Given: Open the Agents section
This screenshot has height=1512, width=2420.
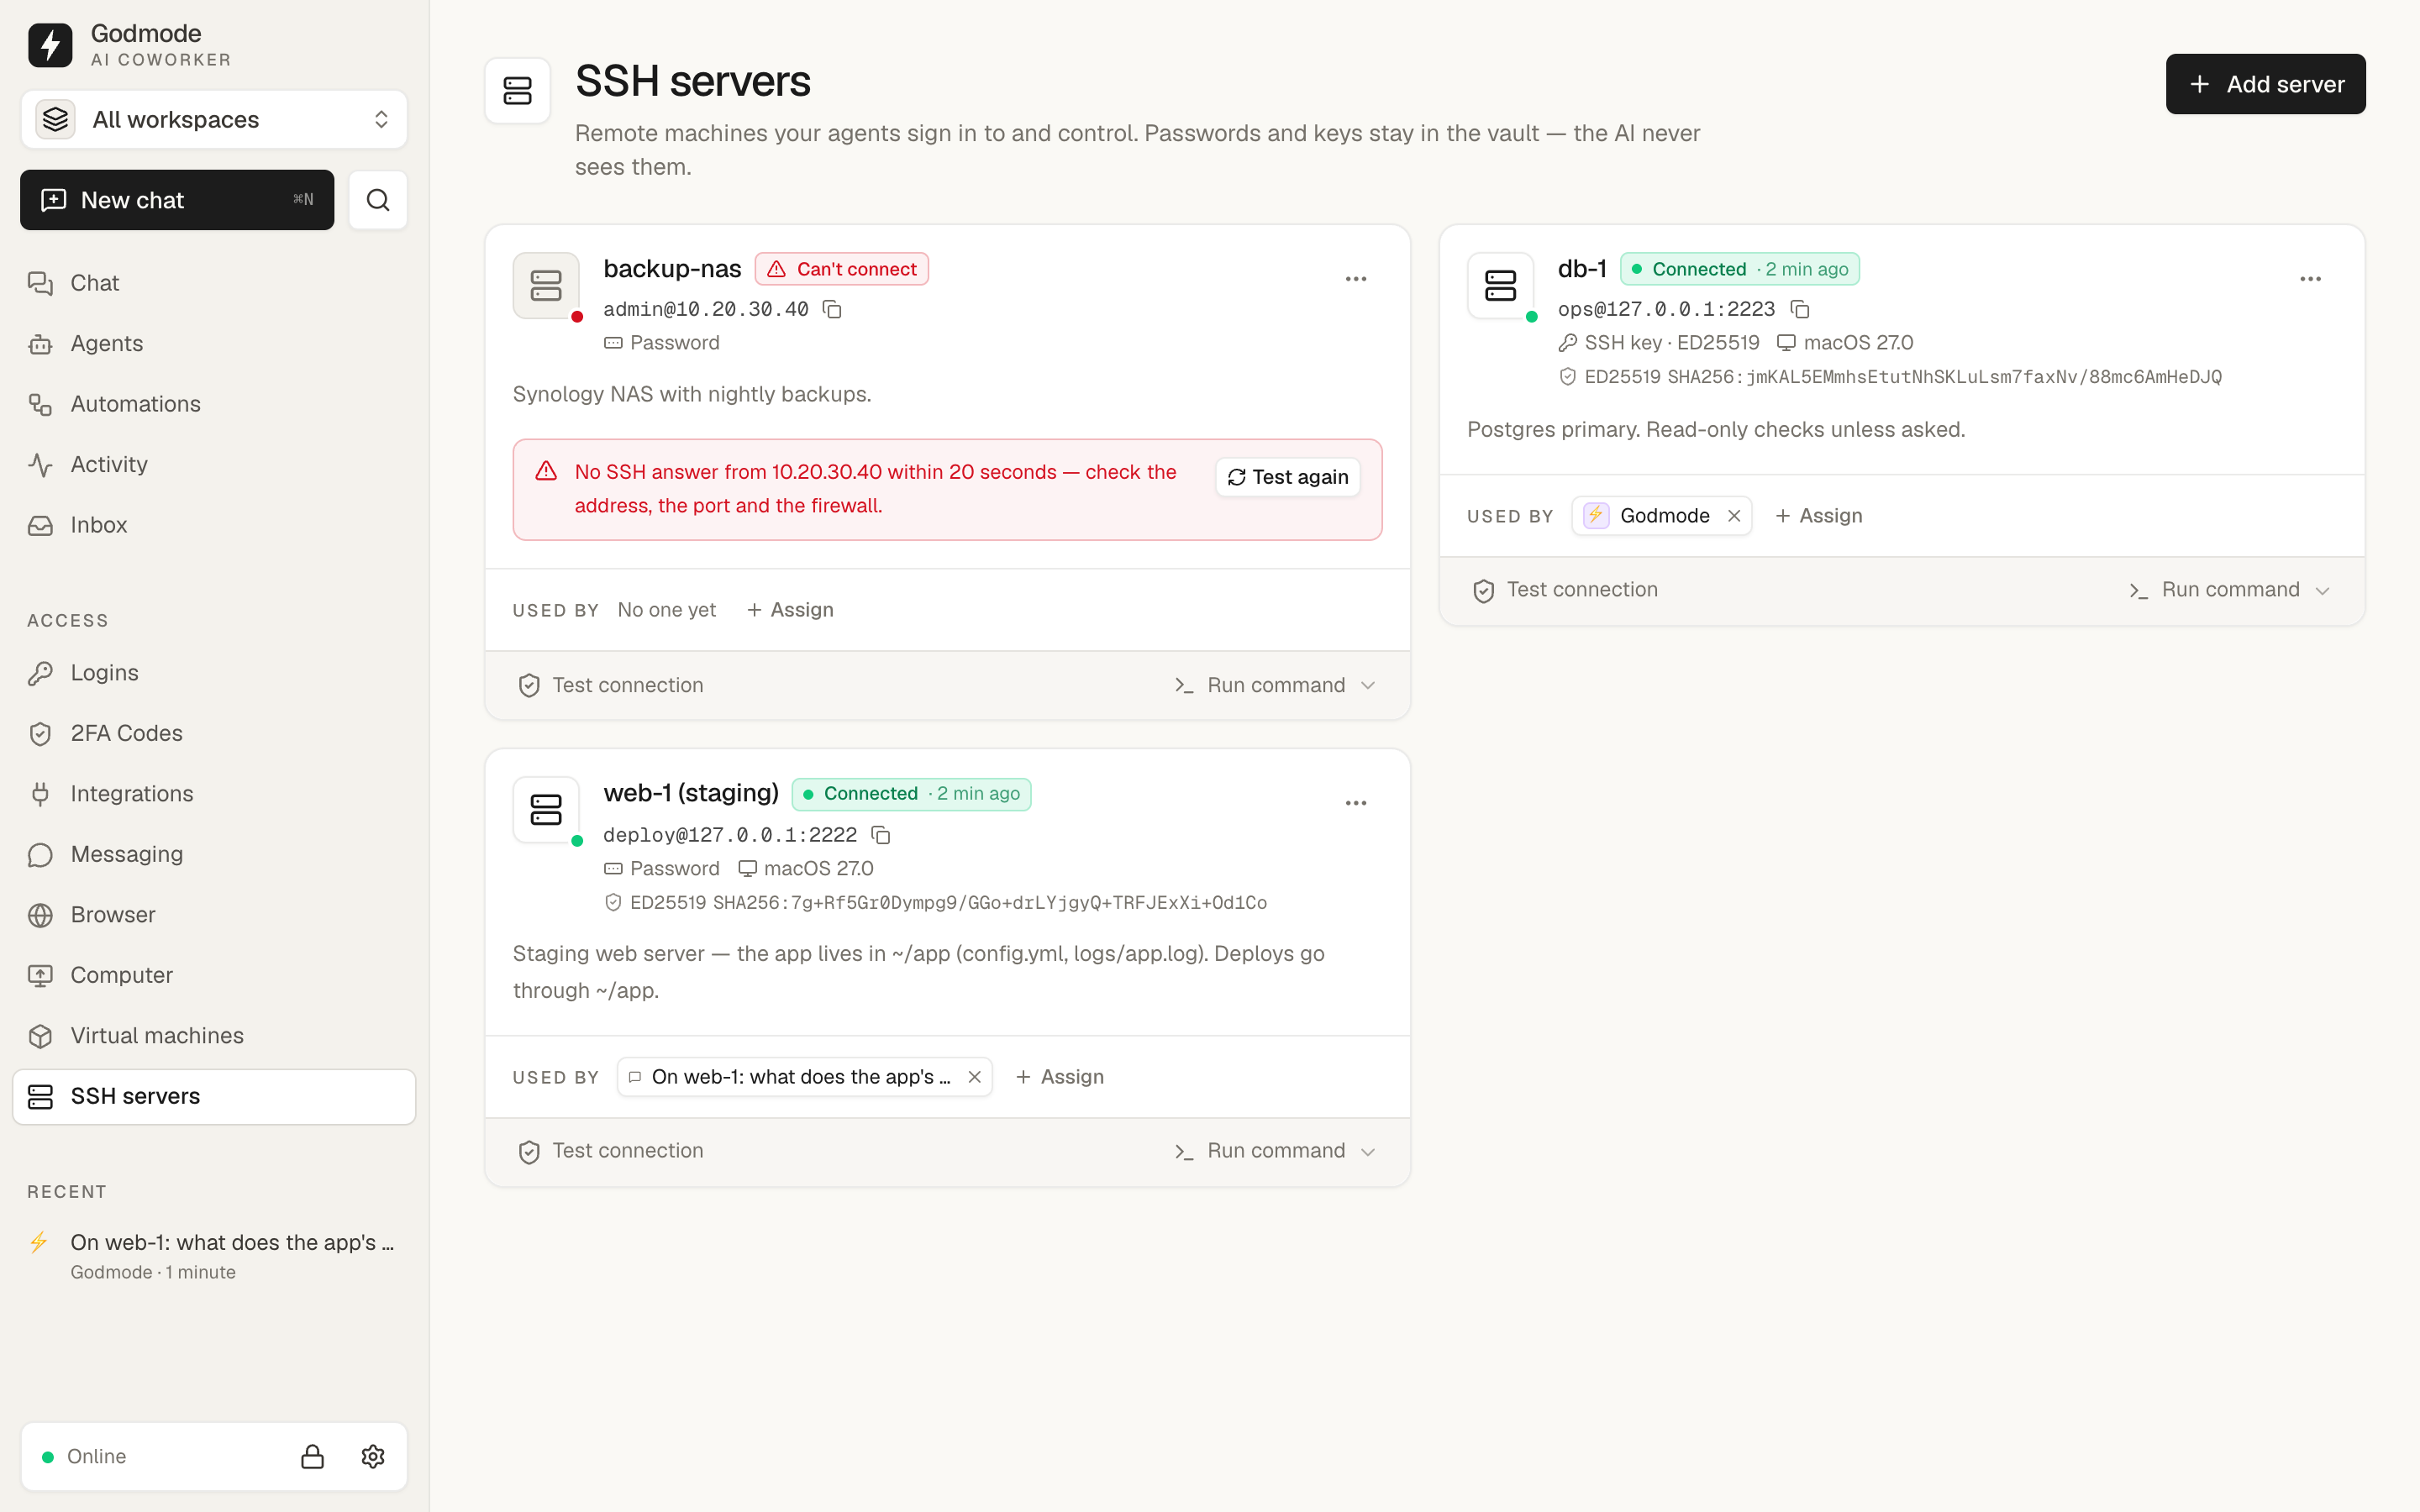Looking at the screenshot, I should [214, 343].
